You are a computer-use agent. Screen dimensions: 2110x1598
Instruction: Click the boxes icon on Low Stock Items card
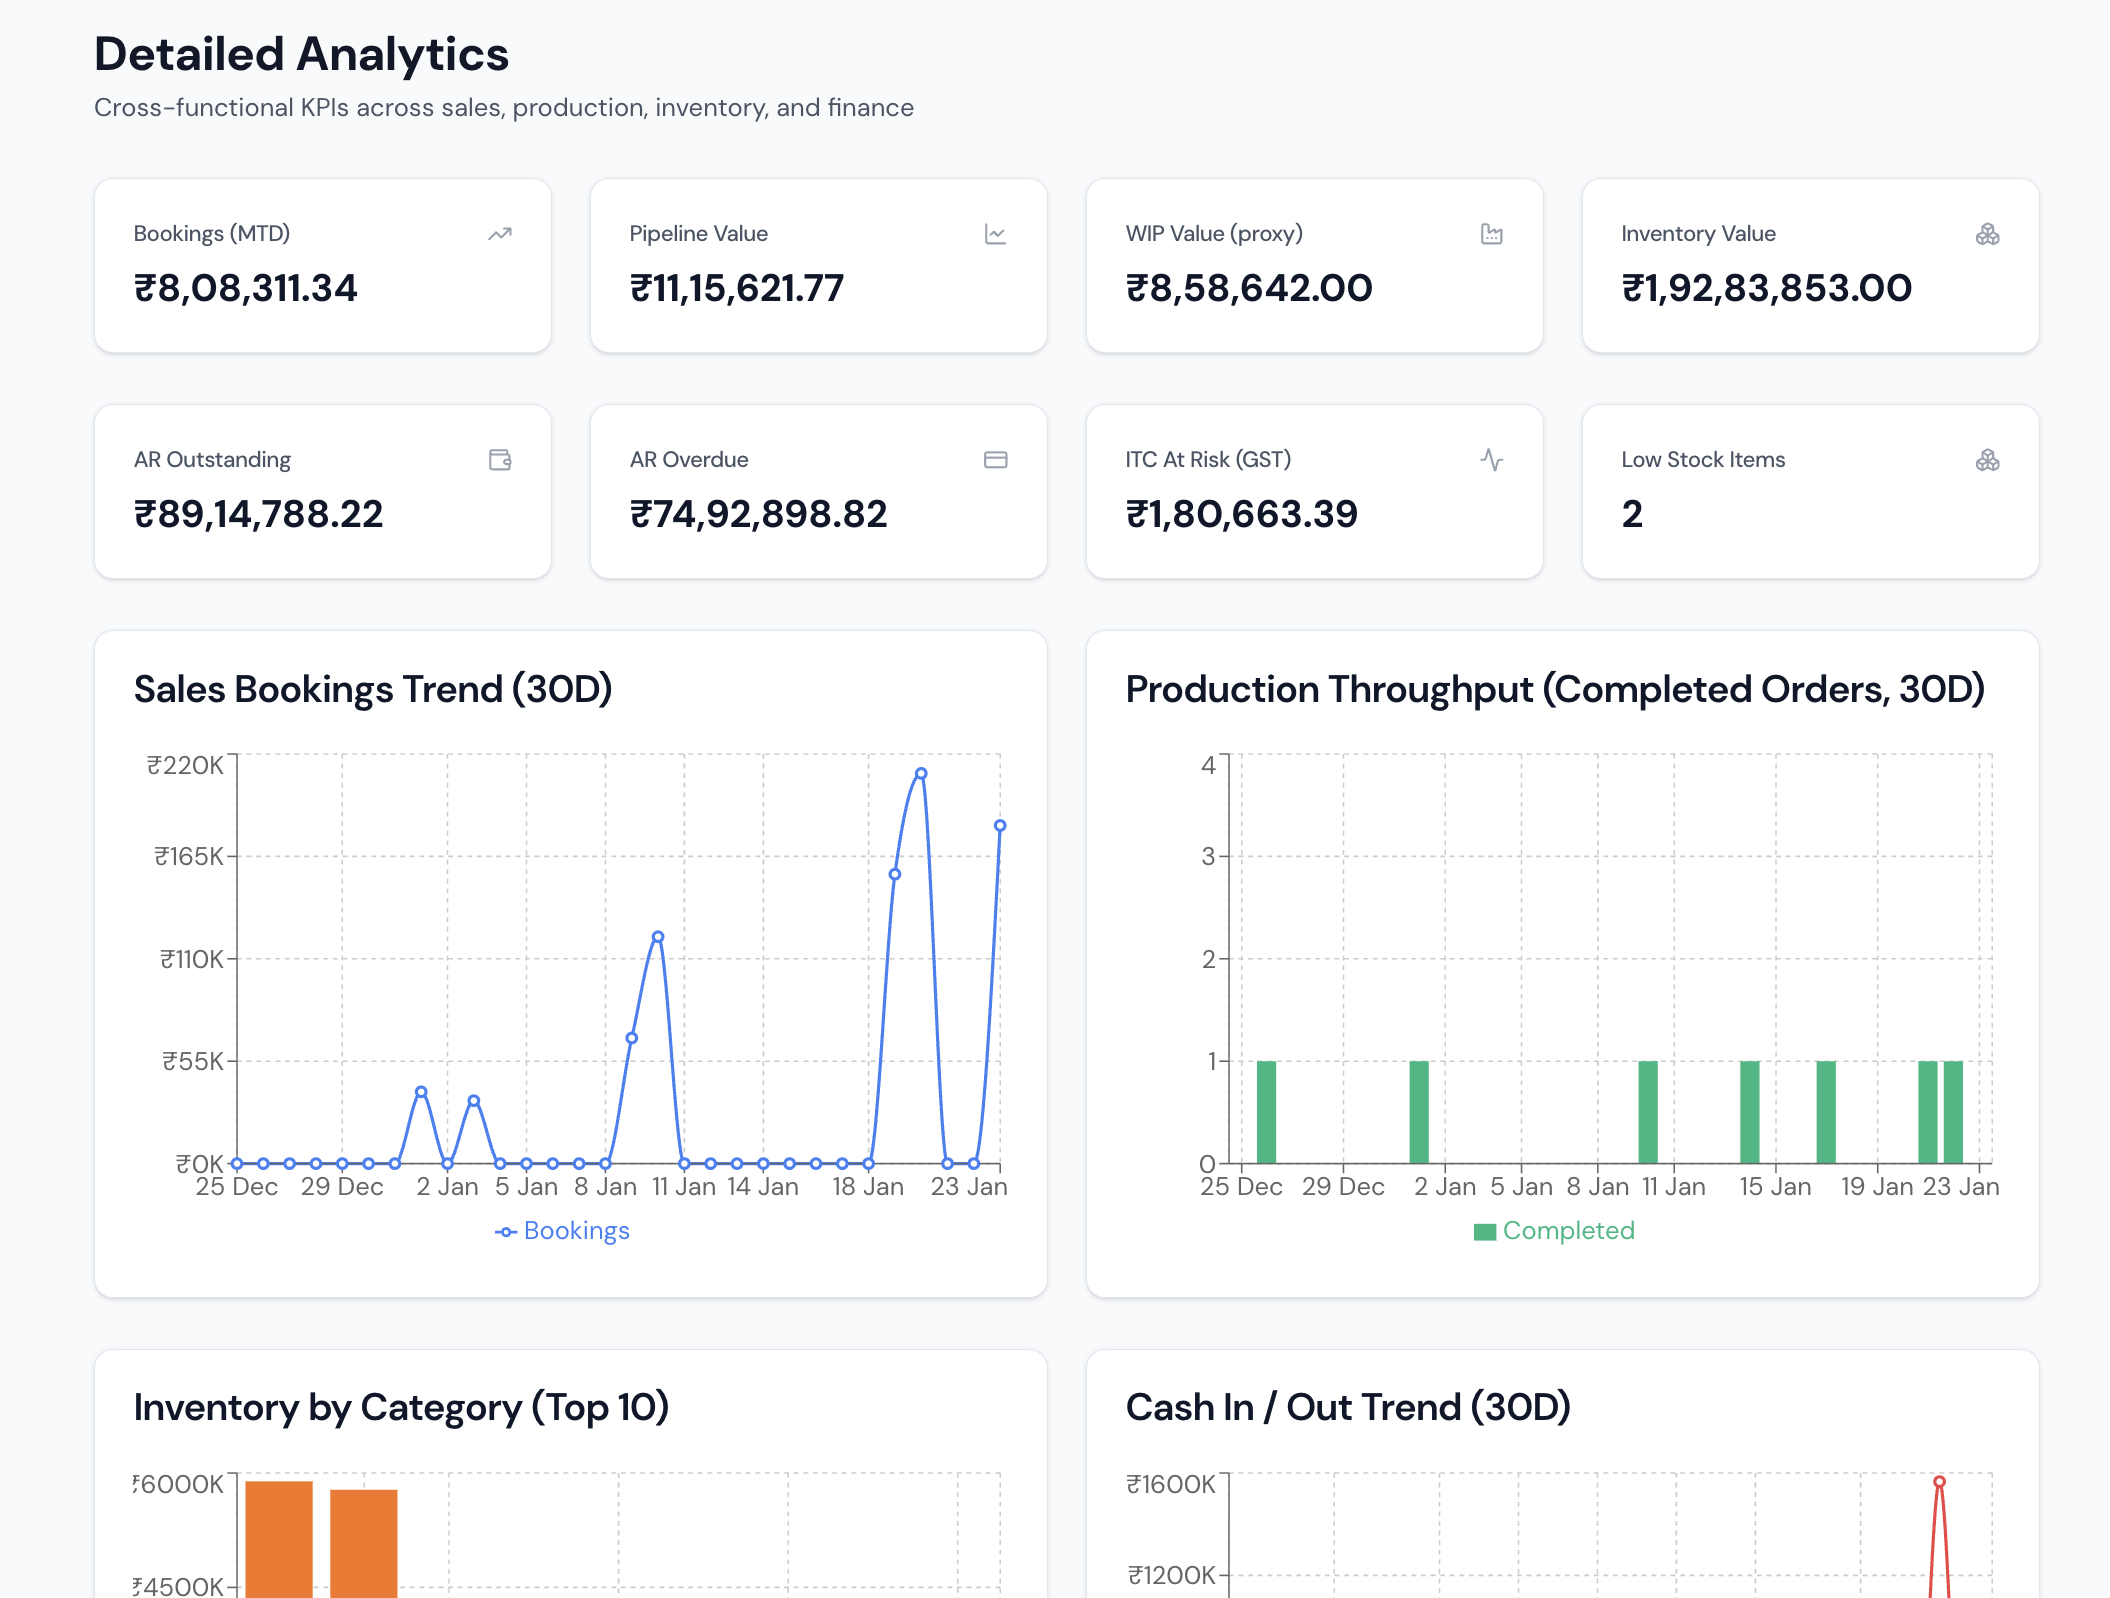pos(1988,459)
